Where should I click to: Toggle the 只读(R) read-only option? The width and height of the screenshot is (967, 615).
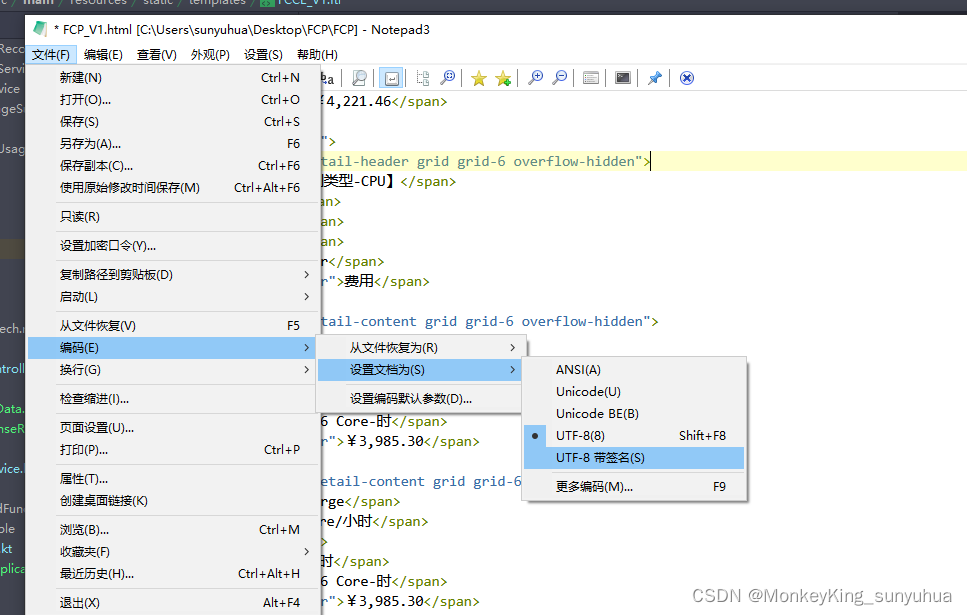point(171,217)
